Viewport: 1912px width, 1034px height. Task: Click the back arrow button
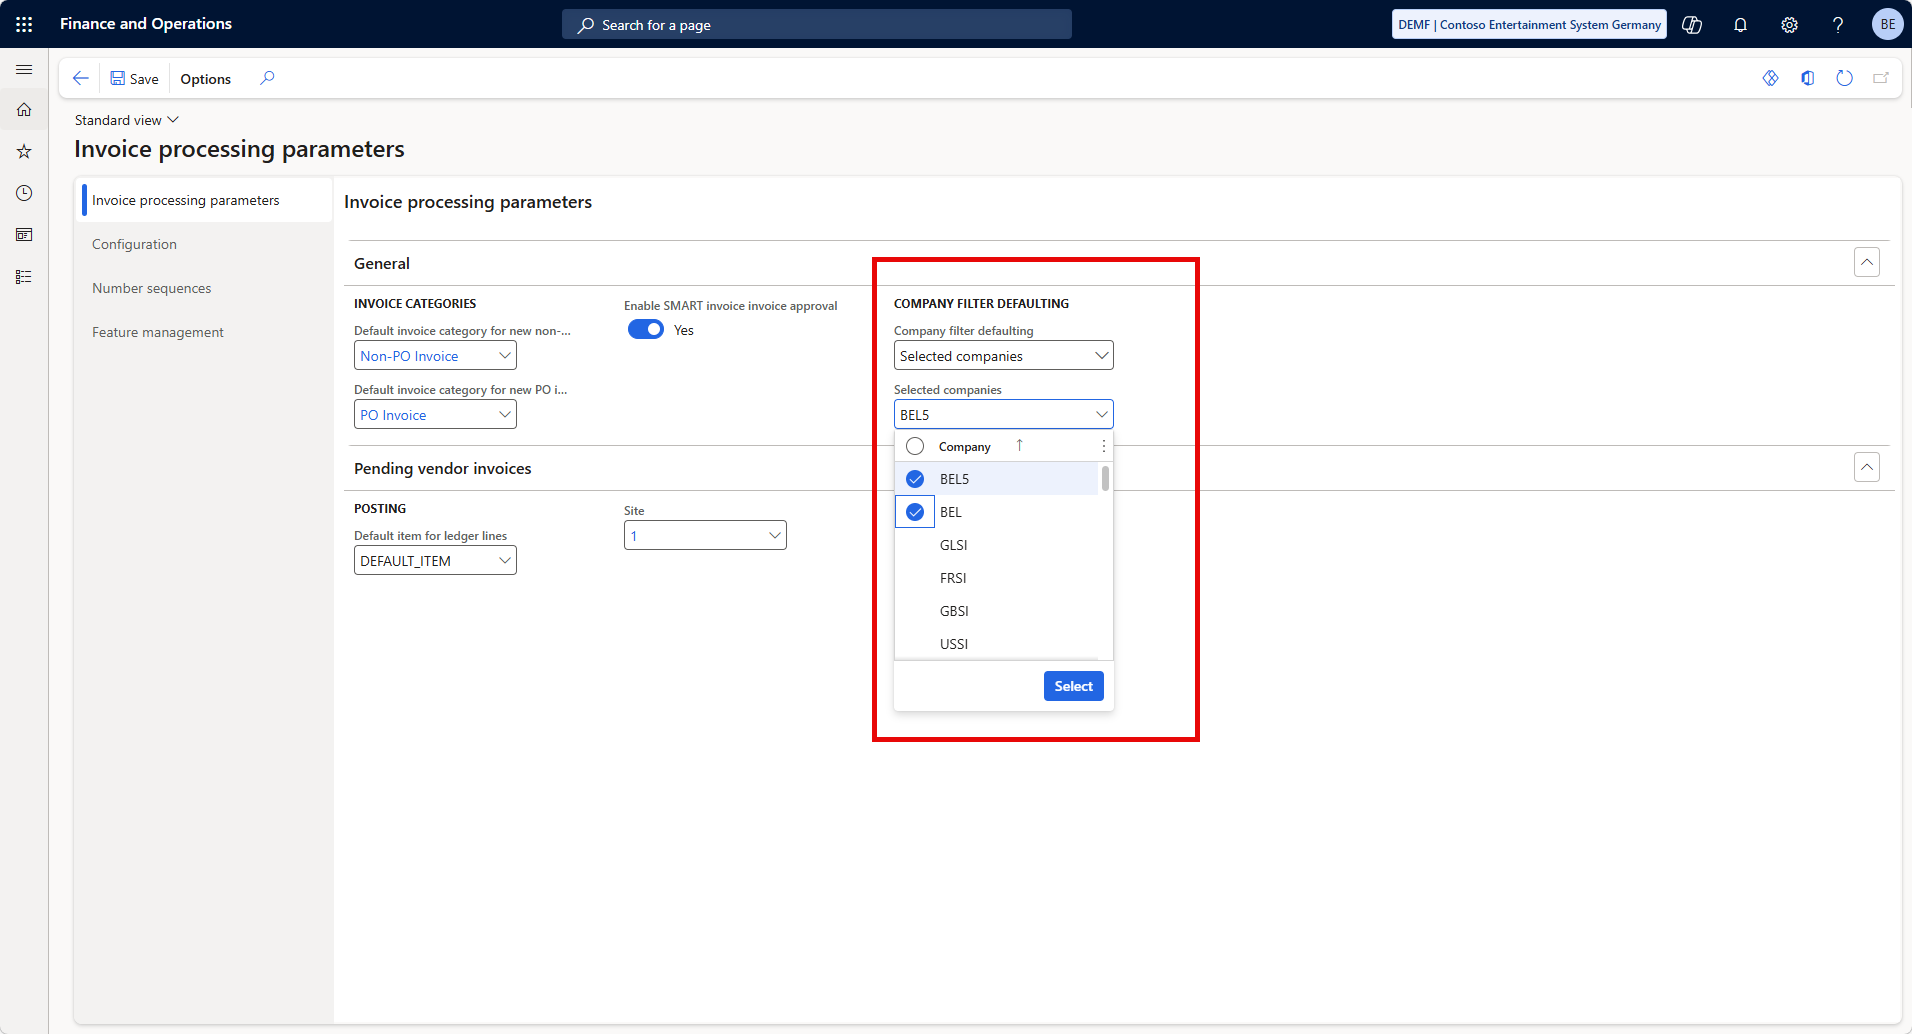(x=81, y=78)
